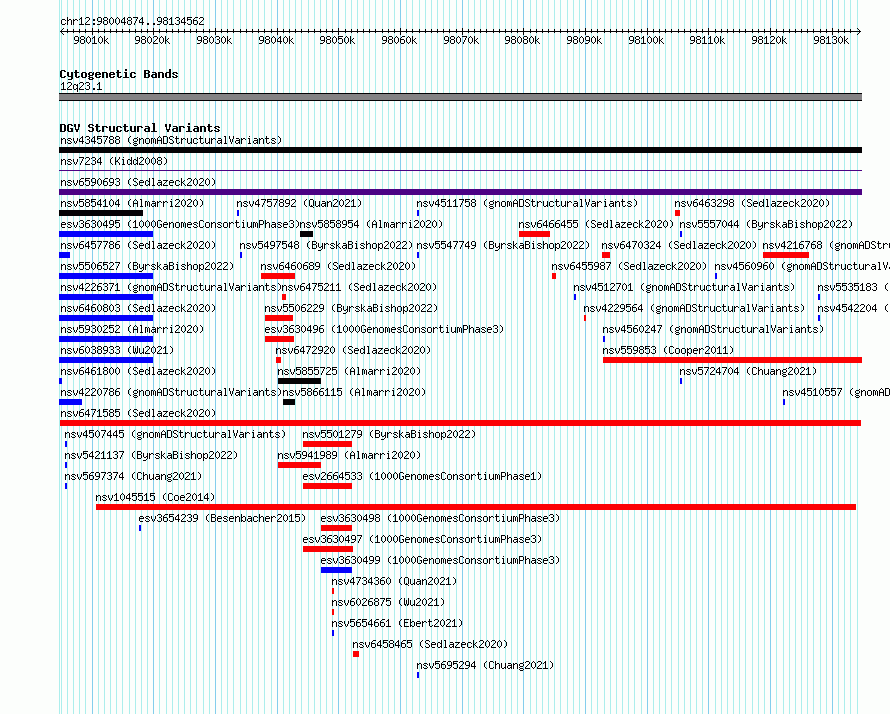
Task: Open variant nsv6461800 (Sedlazeck2020)
Action: [x=138, y=371]
